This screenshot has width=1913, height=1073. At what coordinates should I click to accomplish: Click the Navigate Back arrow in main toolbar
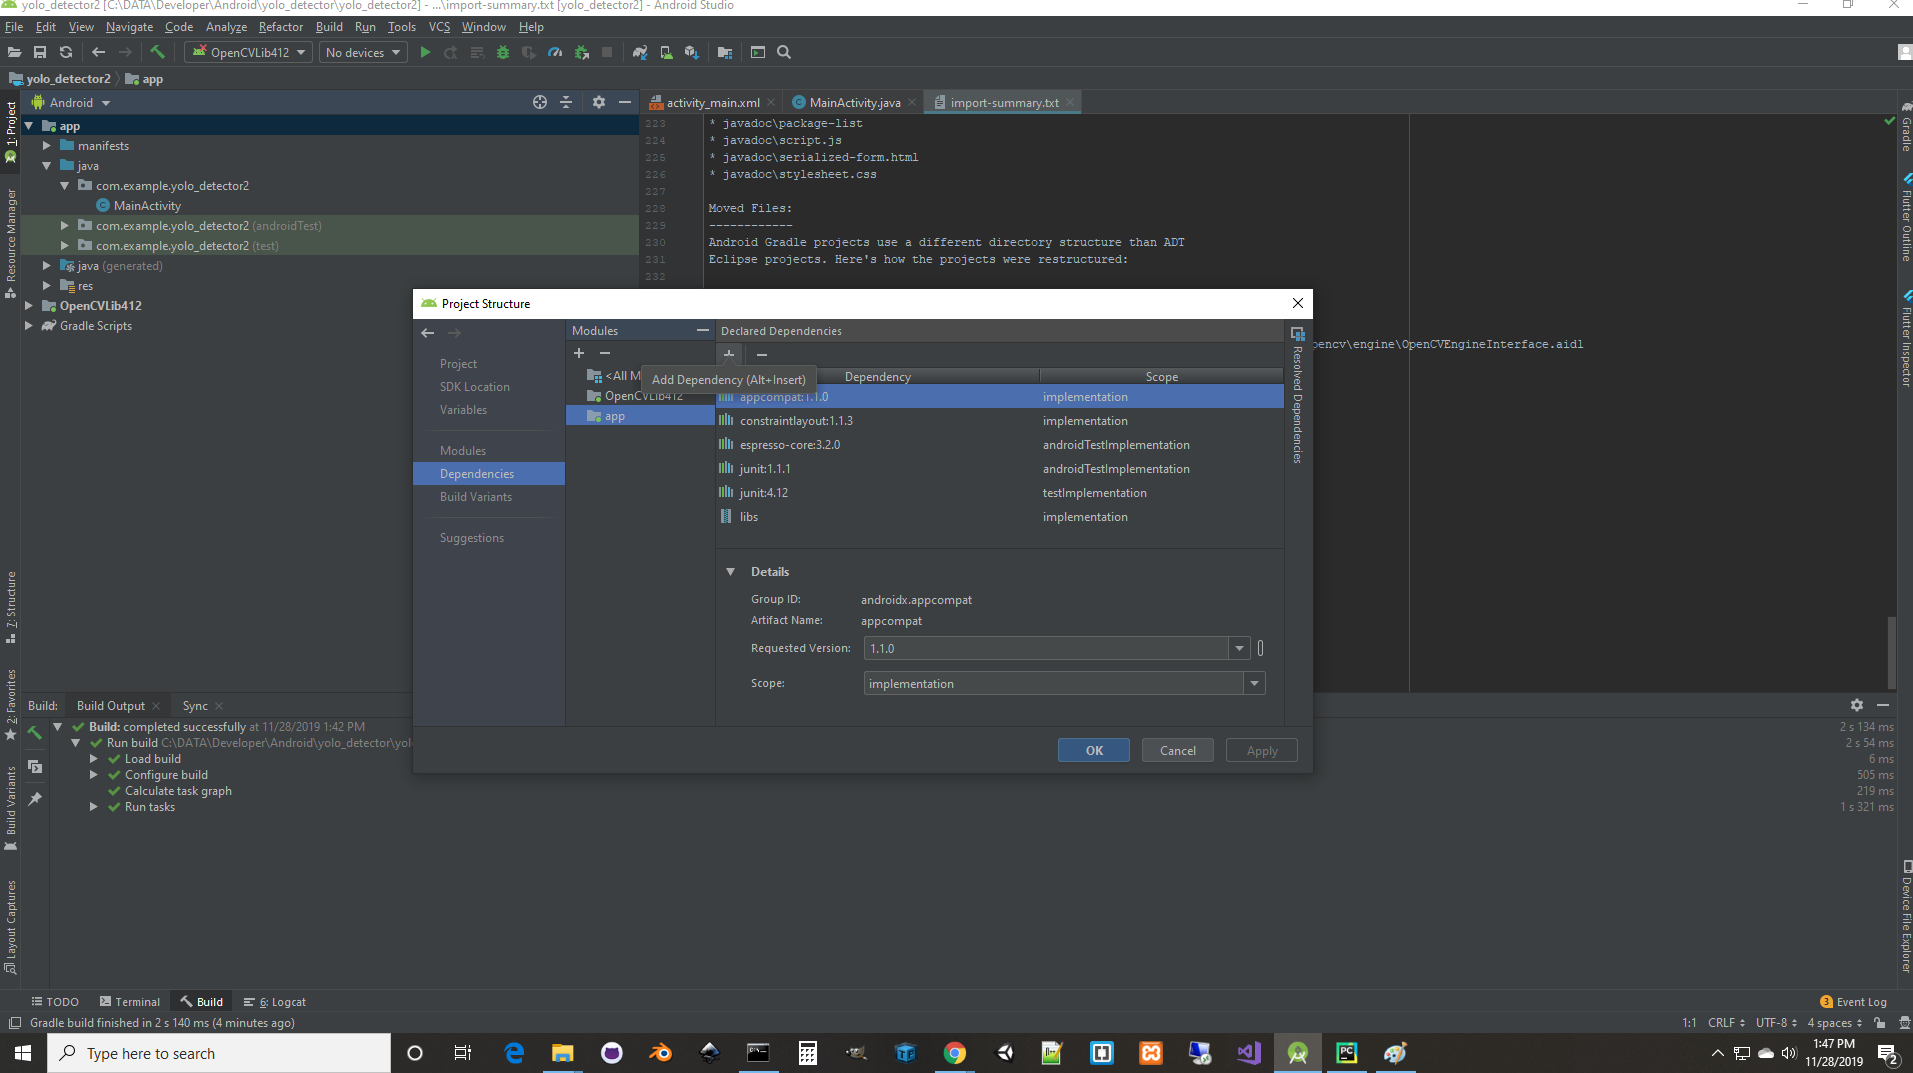point(98,52)
